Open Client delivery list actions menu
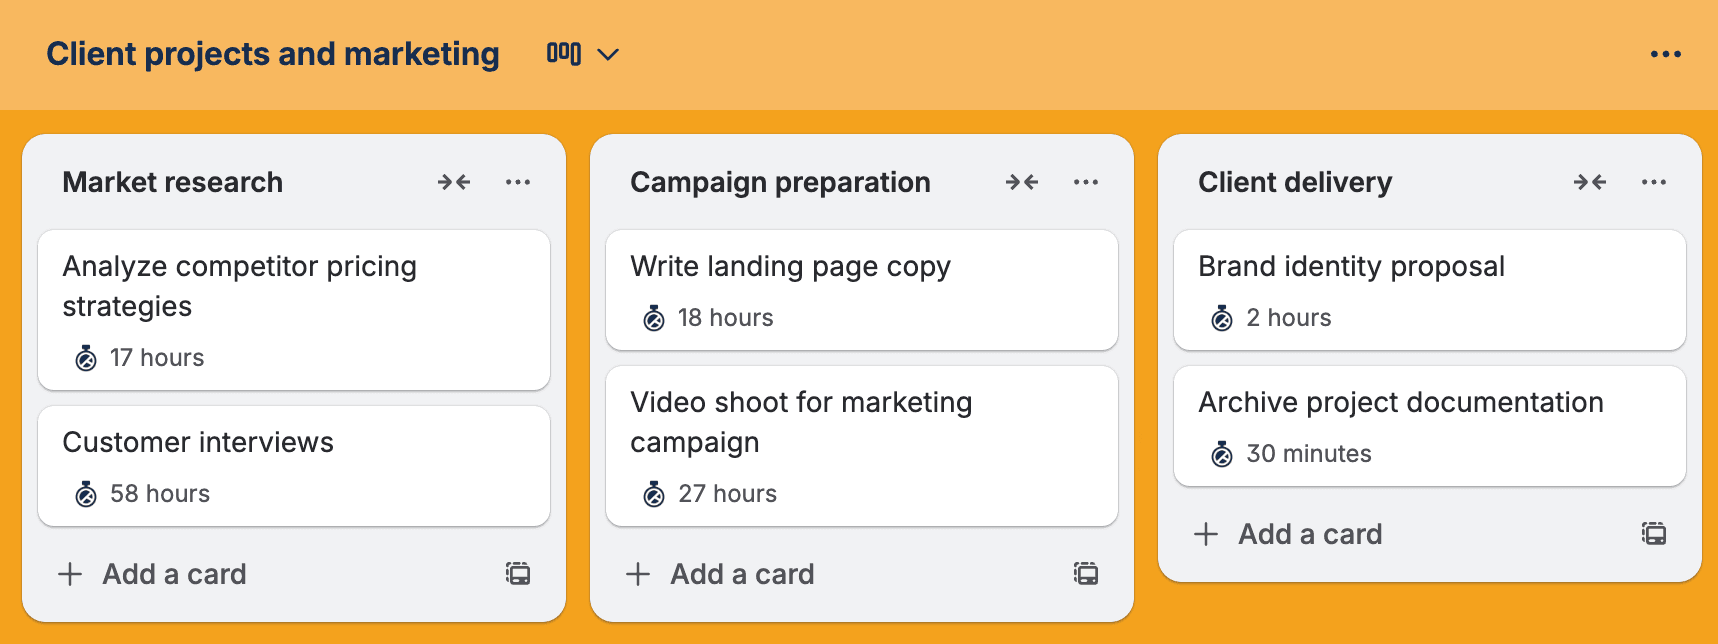Screen dimensions: 1718x644 1654,182
